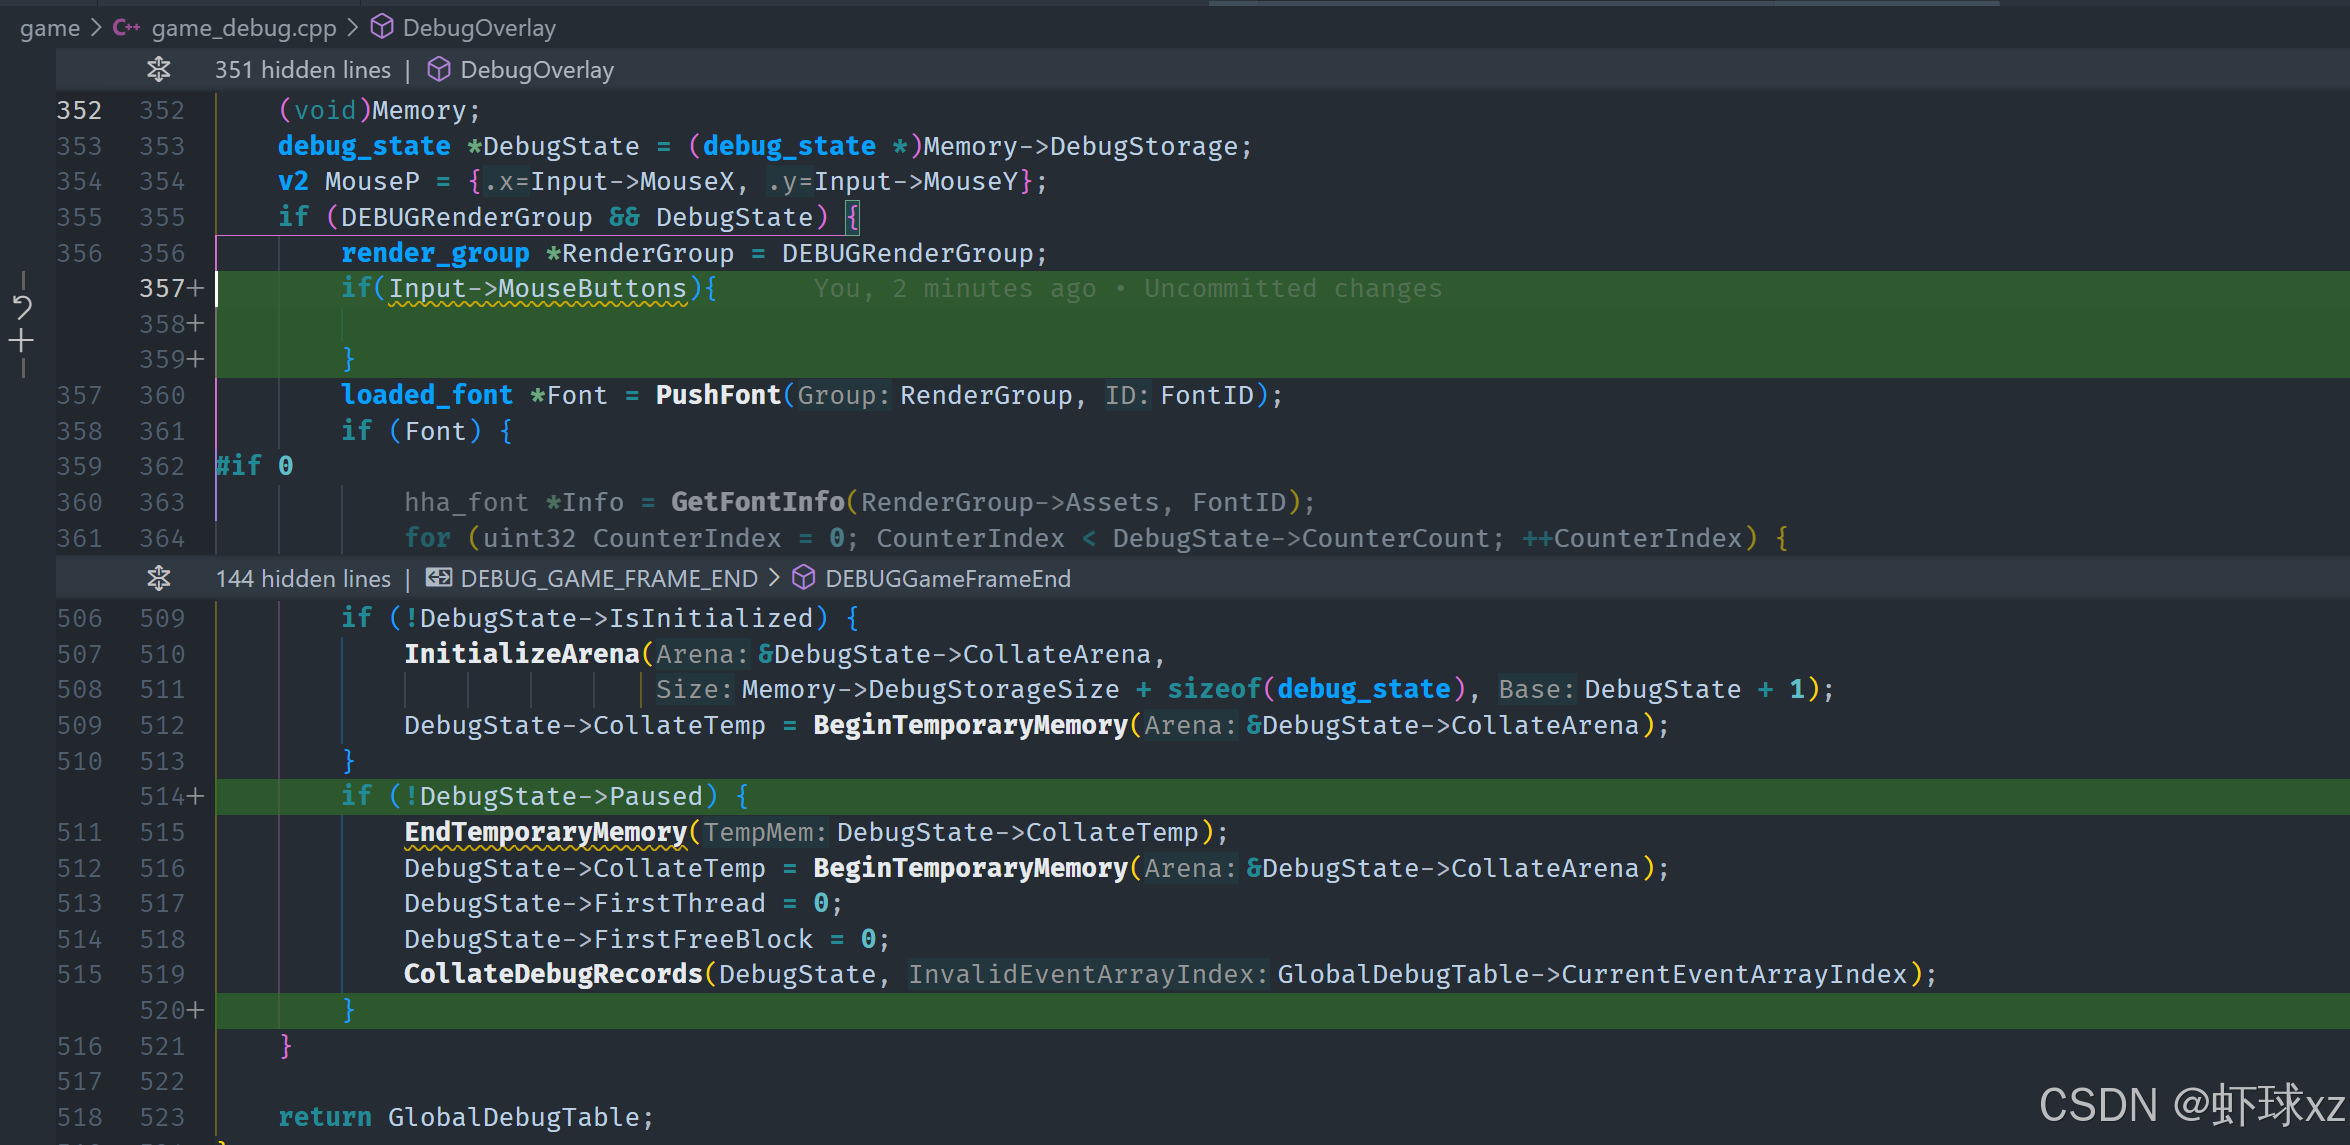Image resolution: width=2350 pixels, height=1145 pixels.
Task: Click the GetFontInfo function call
Action: tap(758, 502)
